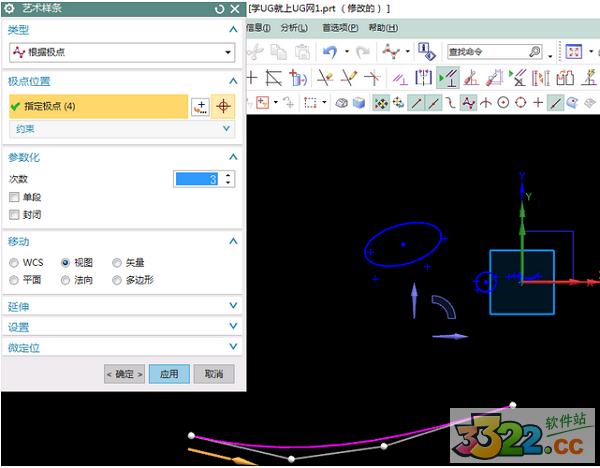Click the 取消 button

pos(214,374)
